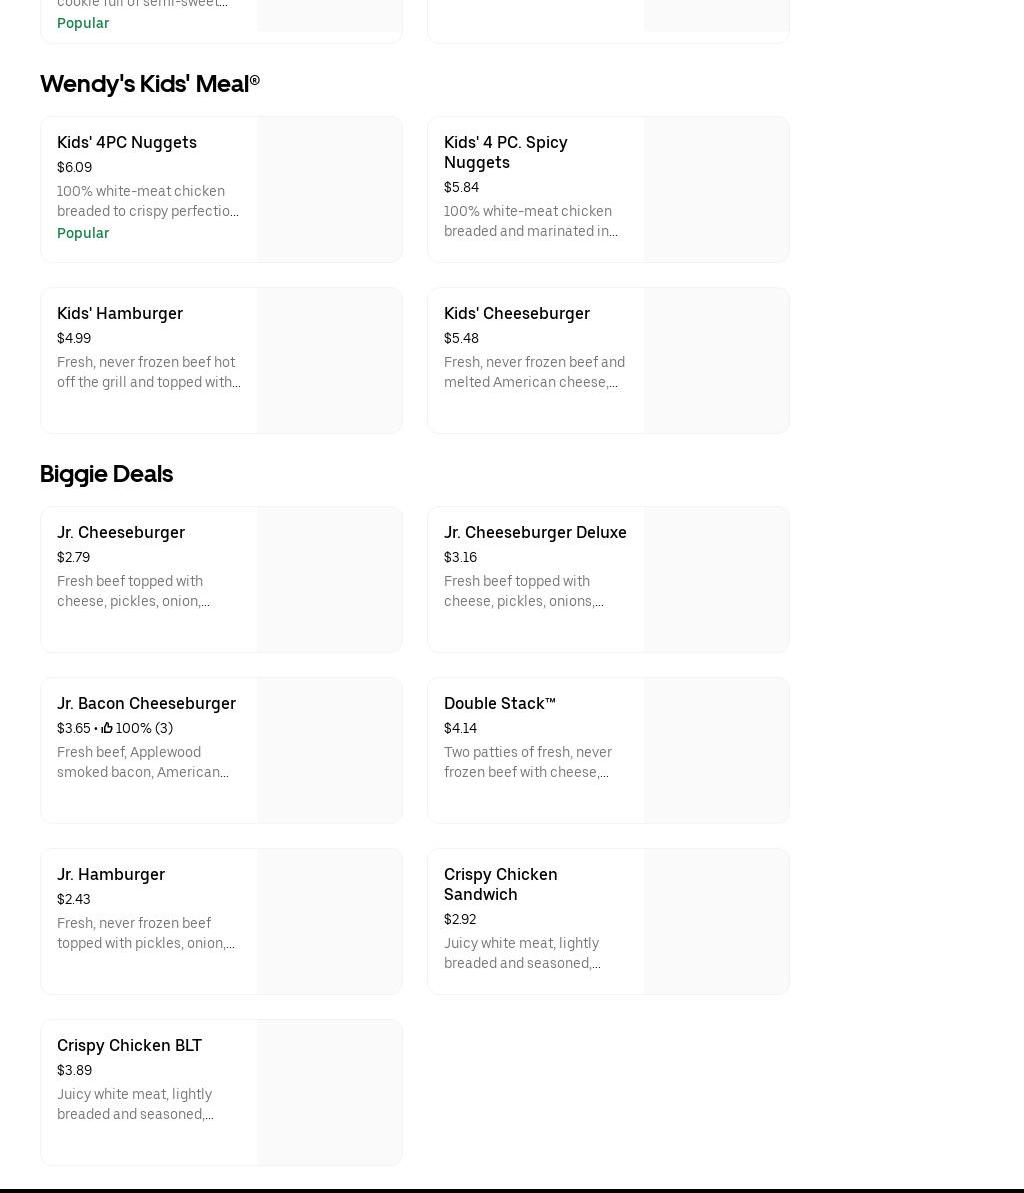This screenshot has width=1024, height=1193.
Task: Click the Crispy Chicken Sandwich description text
Action: pyautogui.click(x=522, y=954)
